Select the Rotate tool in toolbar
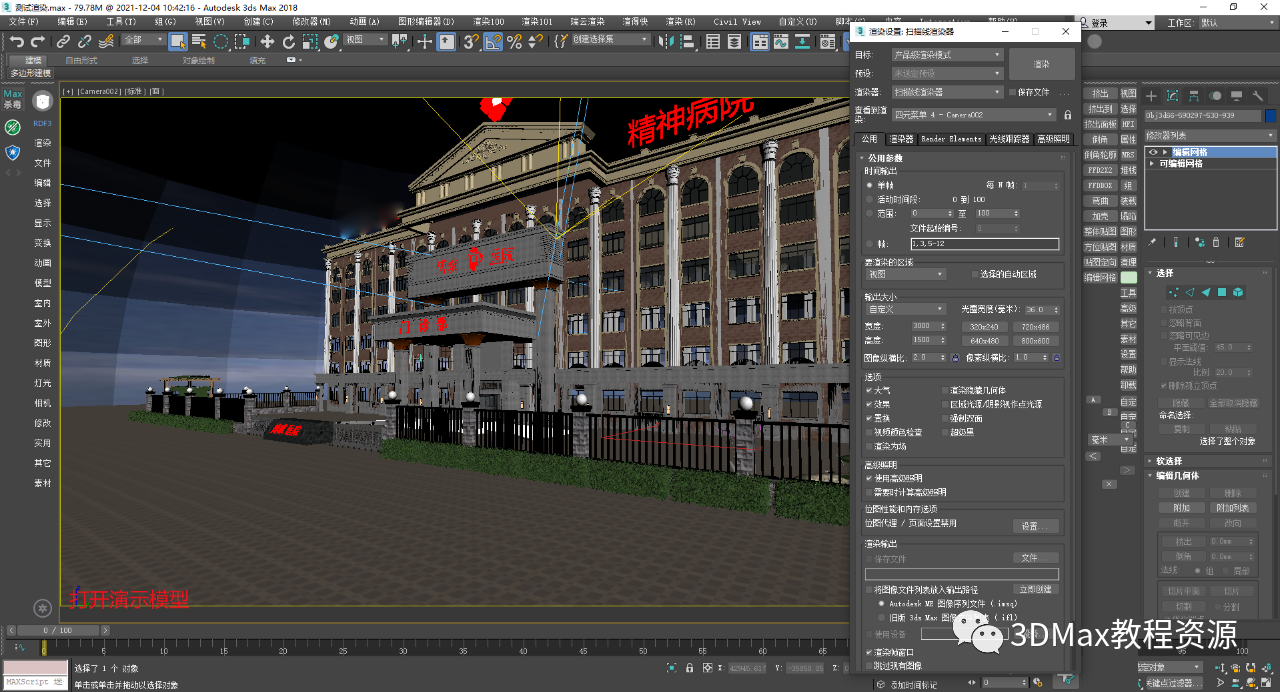 point(289,41)
